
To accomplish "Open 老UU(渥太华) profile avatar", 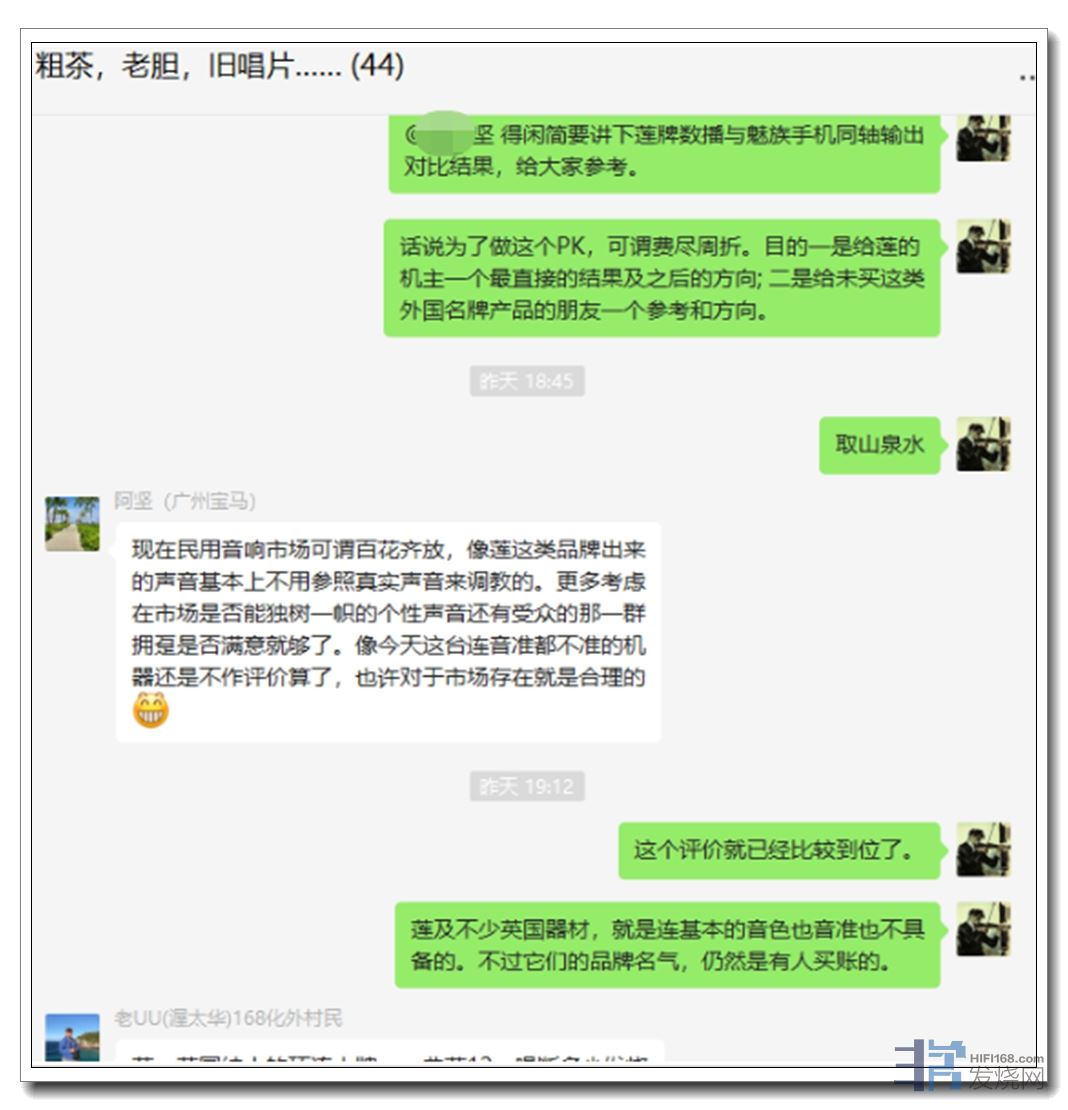I will (72, 1037).
